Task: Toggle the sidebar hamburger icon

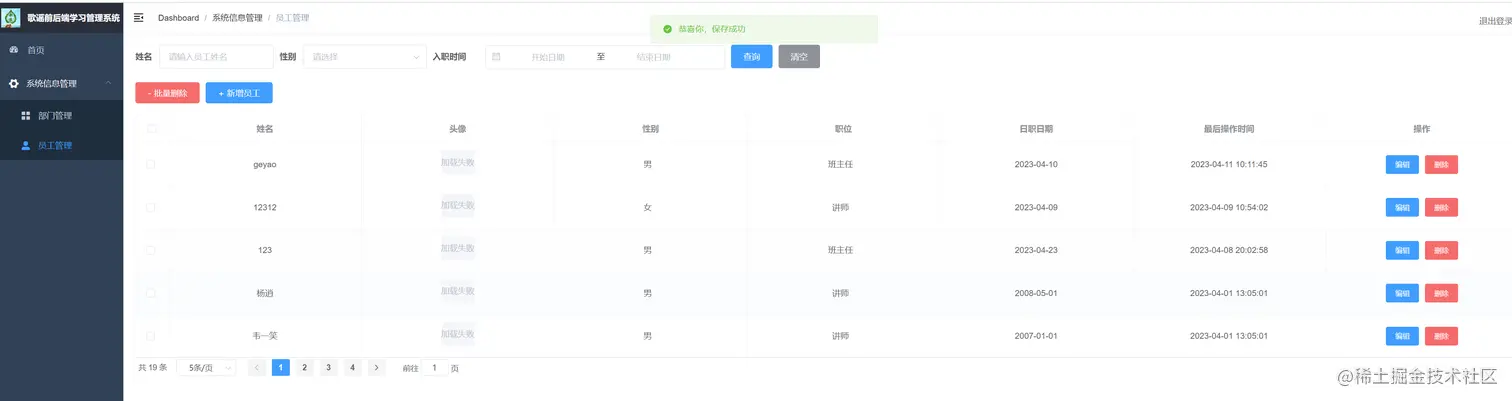Action: point(139,18)
